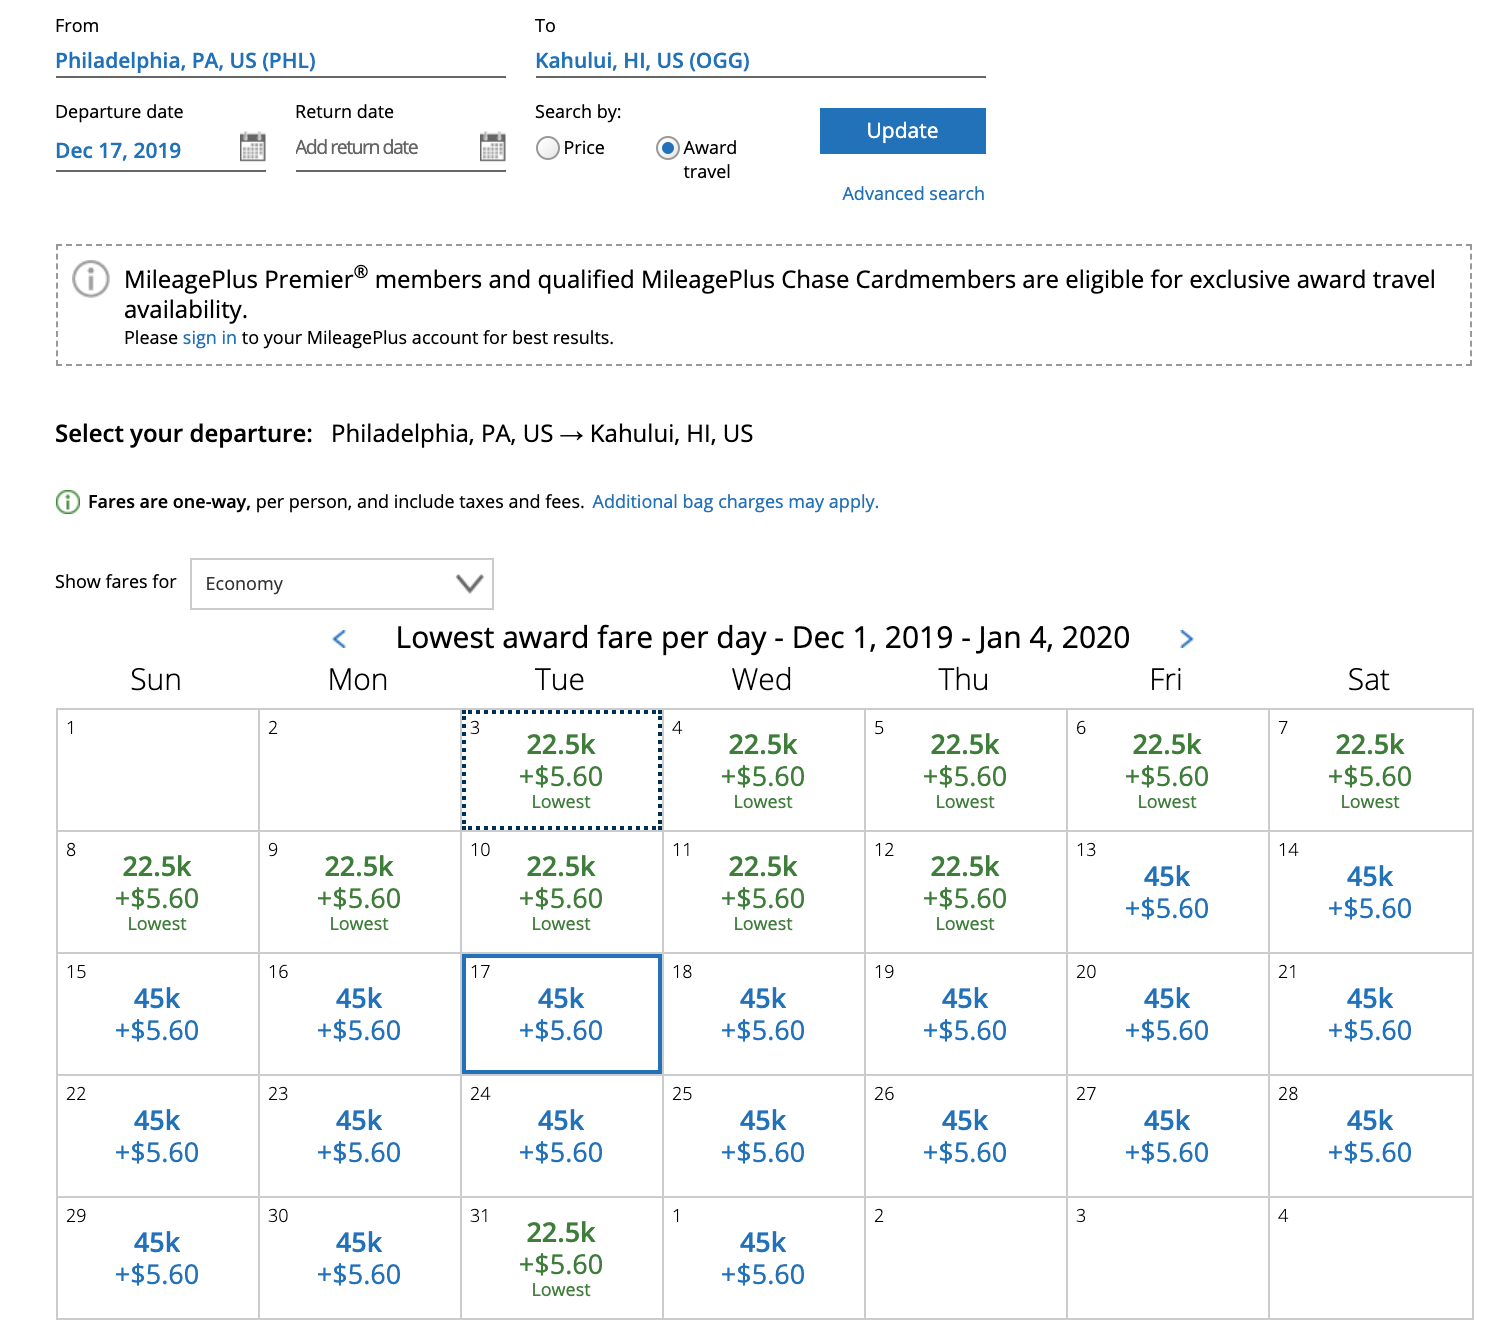Select the Price search radio button
Viewport: 1496px width, 1334px height.
coord(548,148)
